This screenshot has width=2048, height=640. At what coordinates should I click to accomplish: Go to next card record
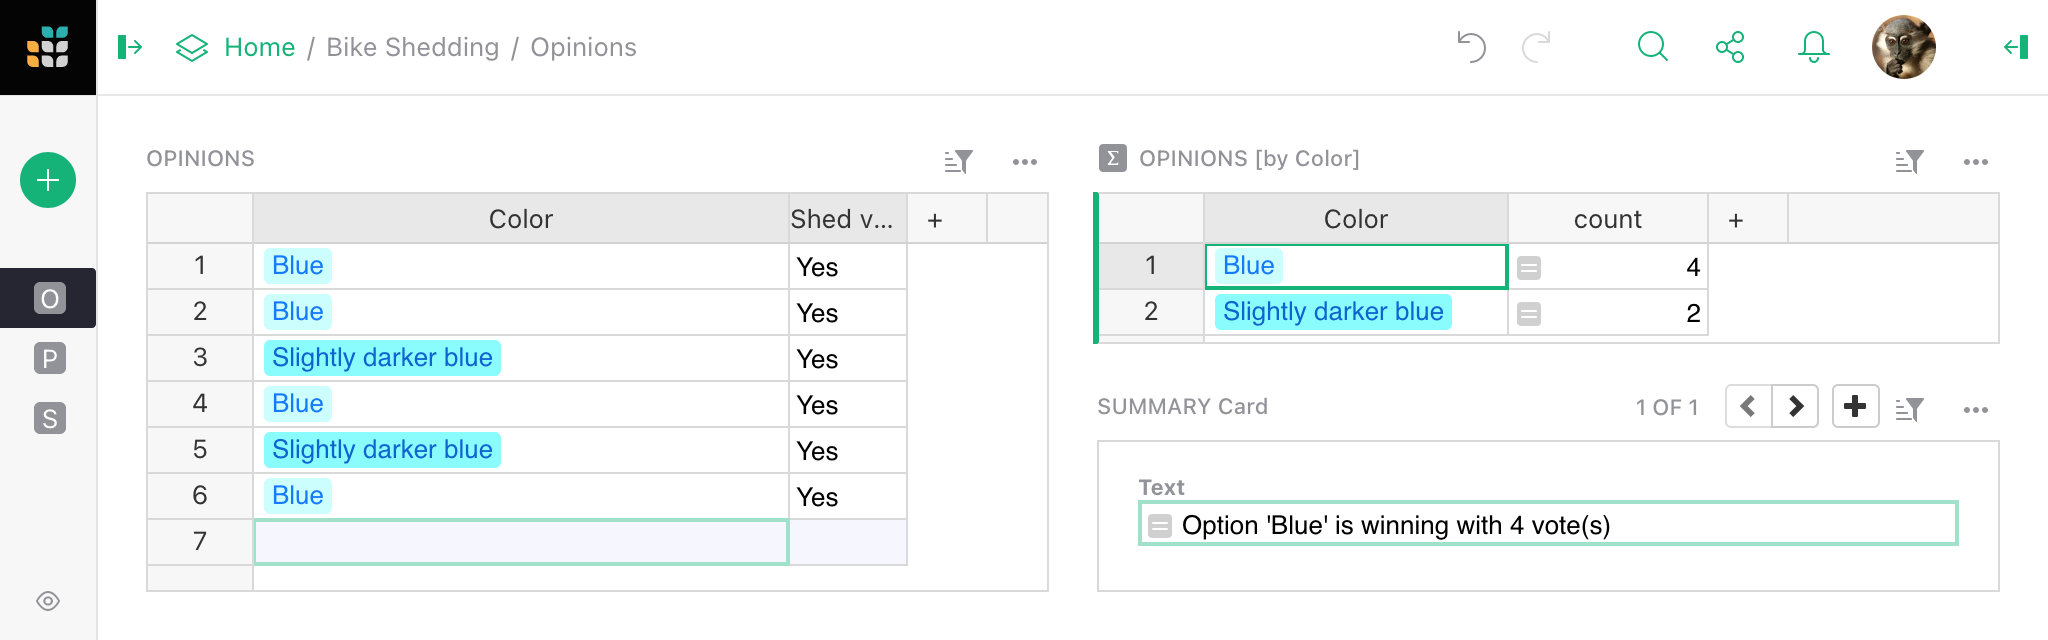pyautogui.click(x=1795, y=406)
